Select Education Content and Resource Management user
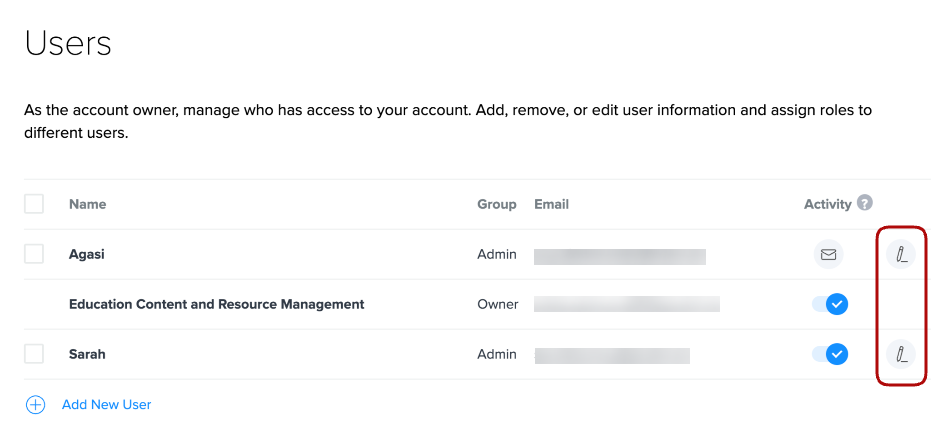 pyautogui.click(x=216, y=304)
